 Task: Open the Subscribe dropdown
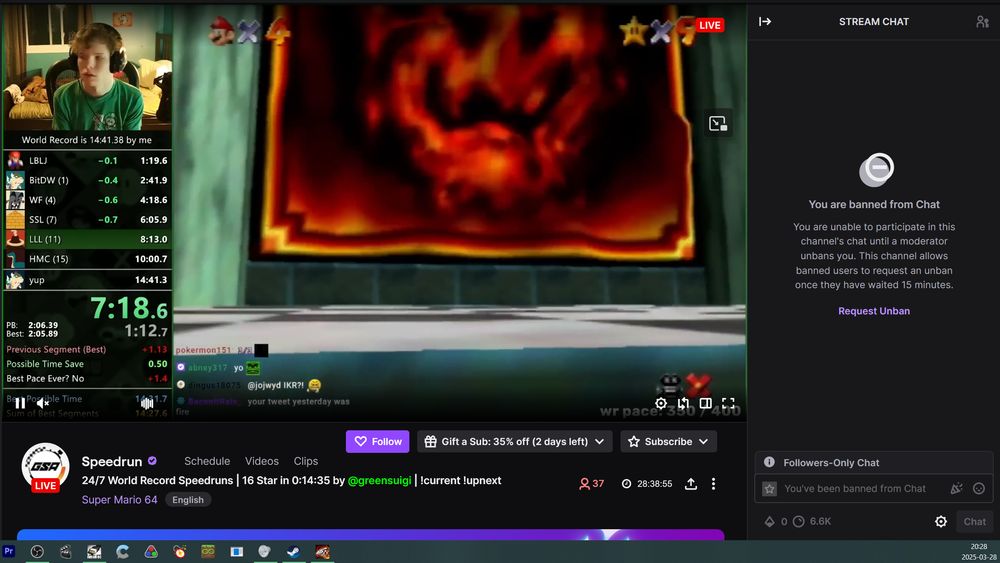[x=668, y=441]
